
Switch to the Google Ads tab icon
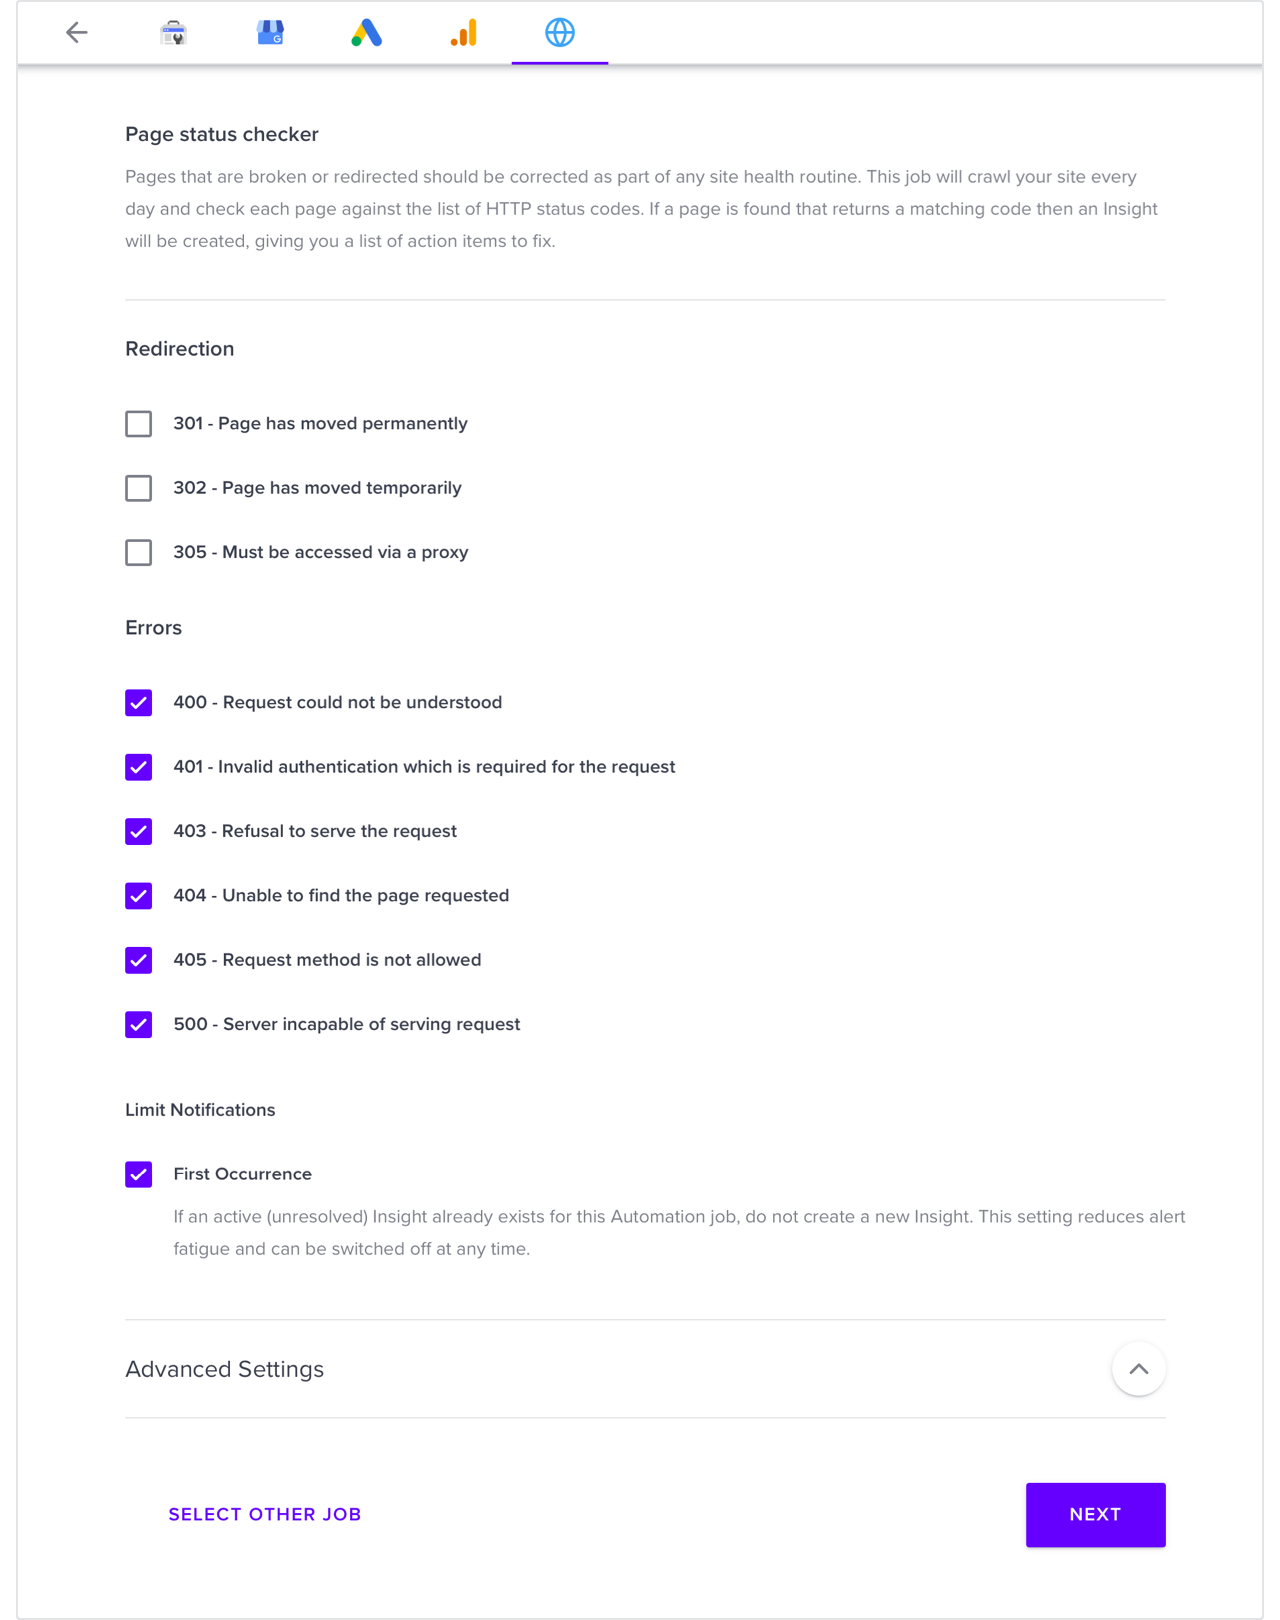click(367, 33)
